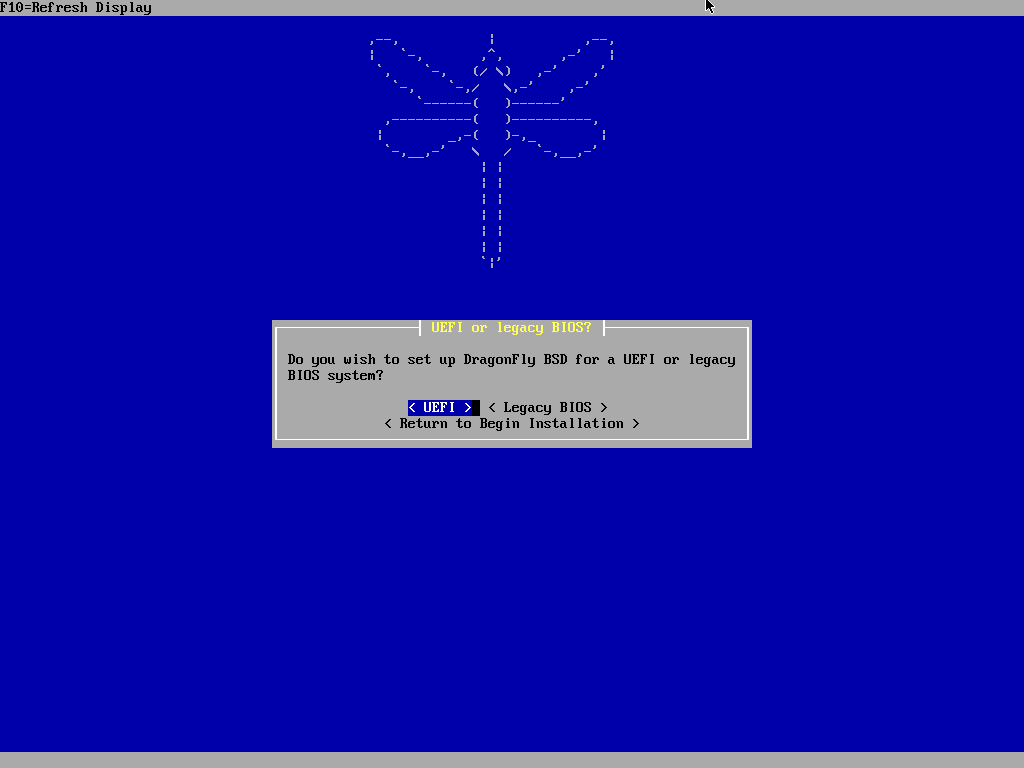Click the 'UEFI or legacy BIOS?' dialog title
1024x768 pixels.
[x=511, y=328]
